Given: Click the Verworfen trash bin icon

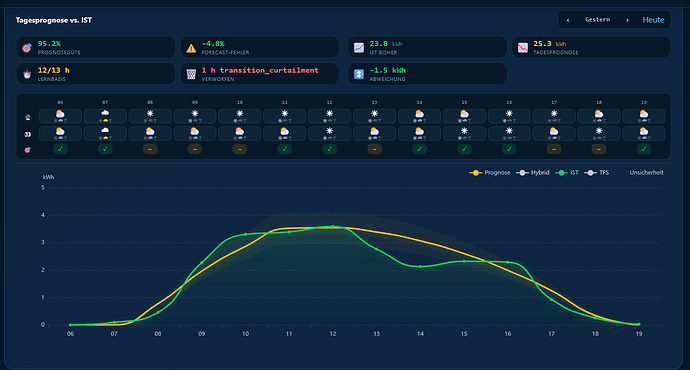Looking at the screenshot, I should pos(191,74).
